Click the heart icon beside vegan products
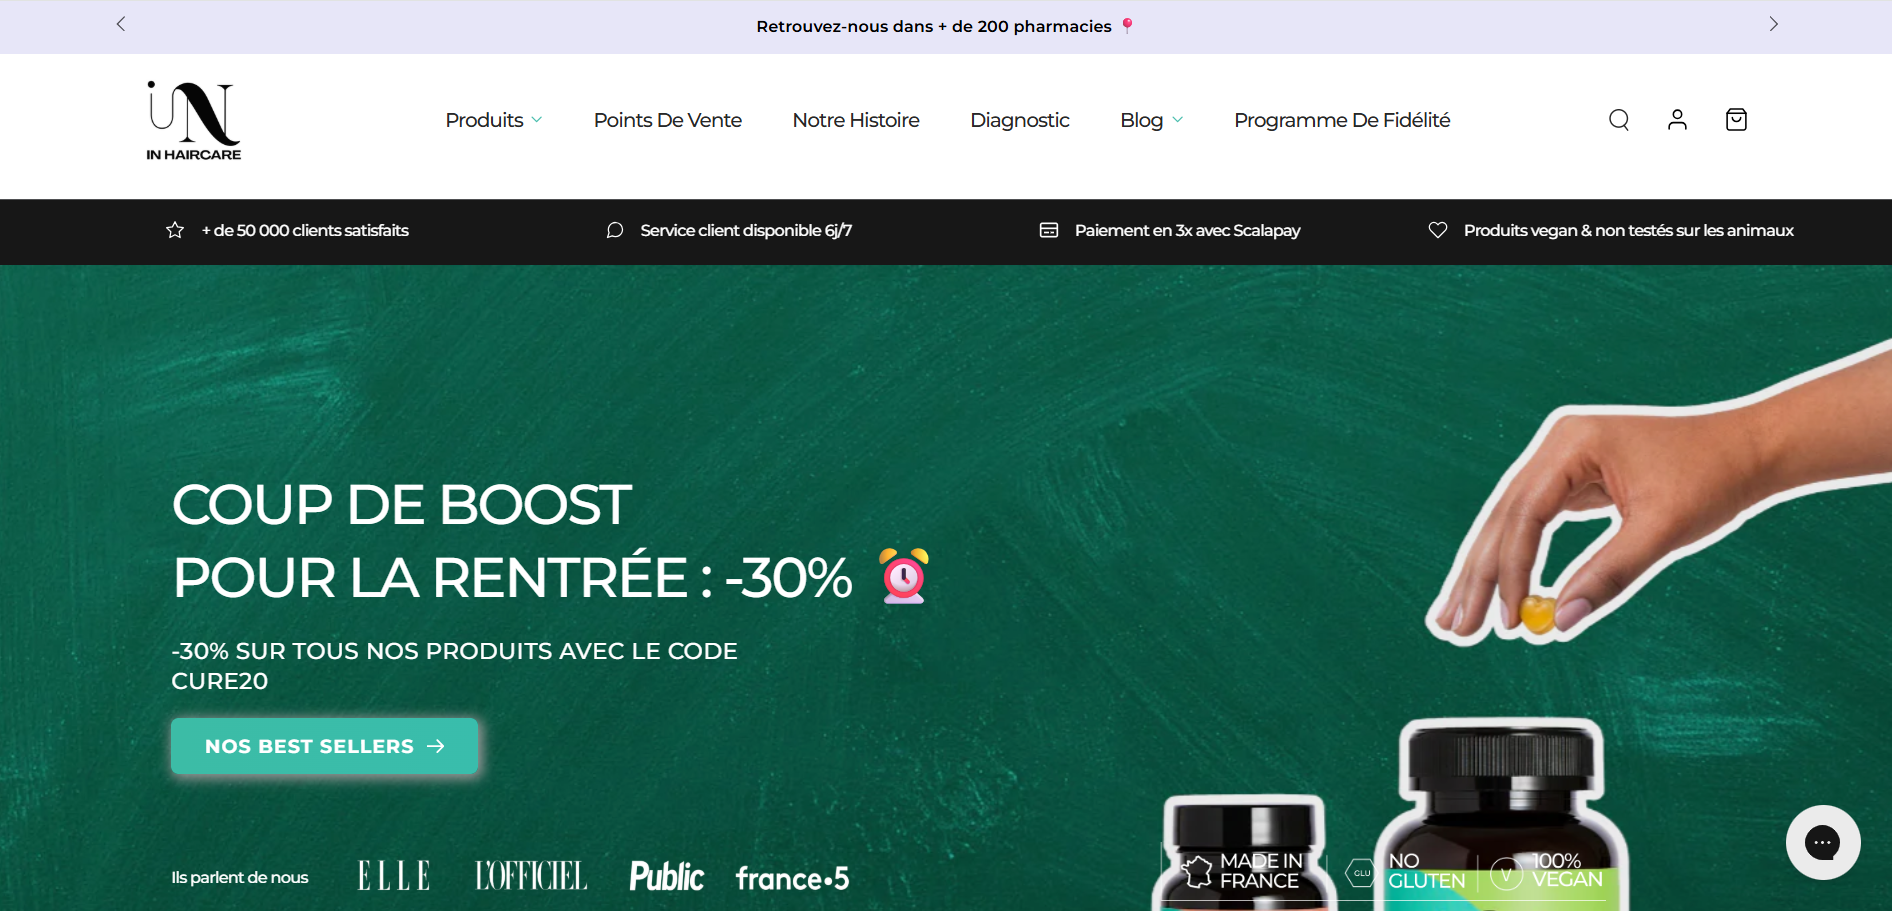 [x=1438, y=230]
